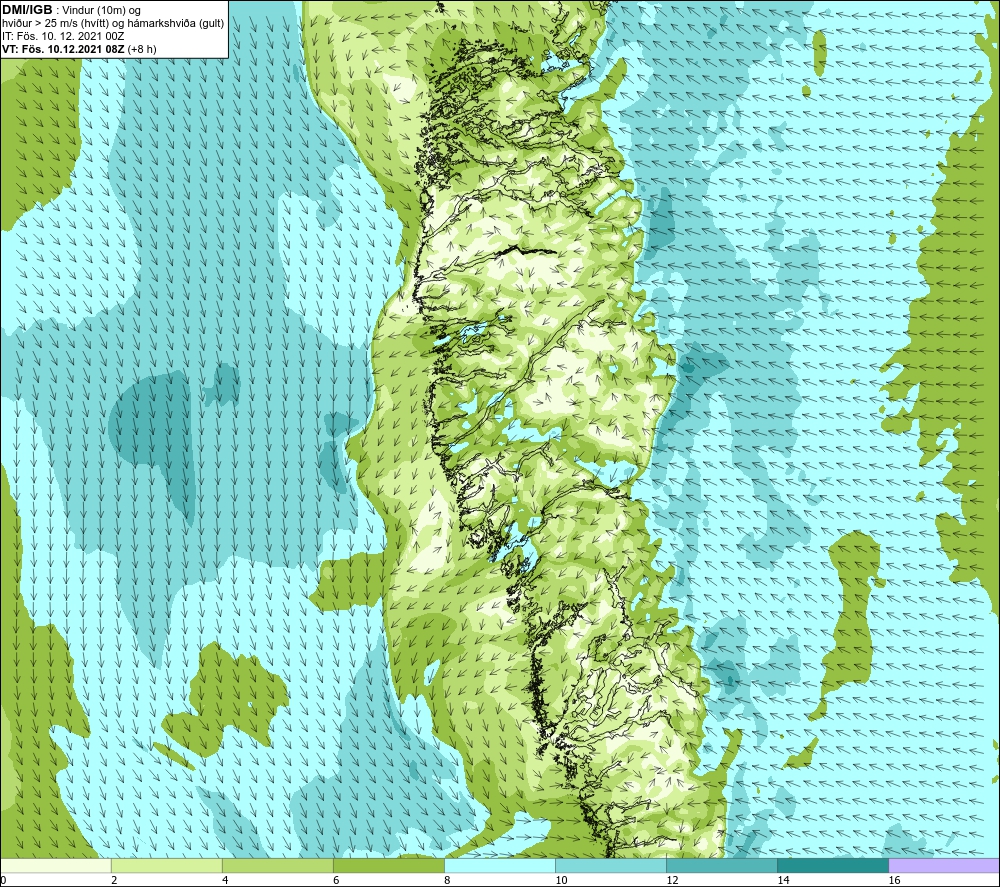Click the "DMI/IGB : Vindur (10m) og" title line
1000x887 pixels.
pyautogui.click(x=71, y=10)
